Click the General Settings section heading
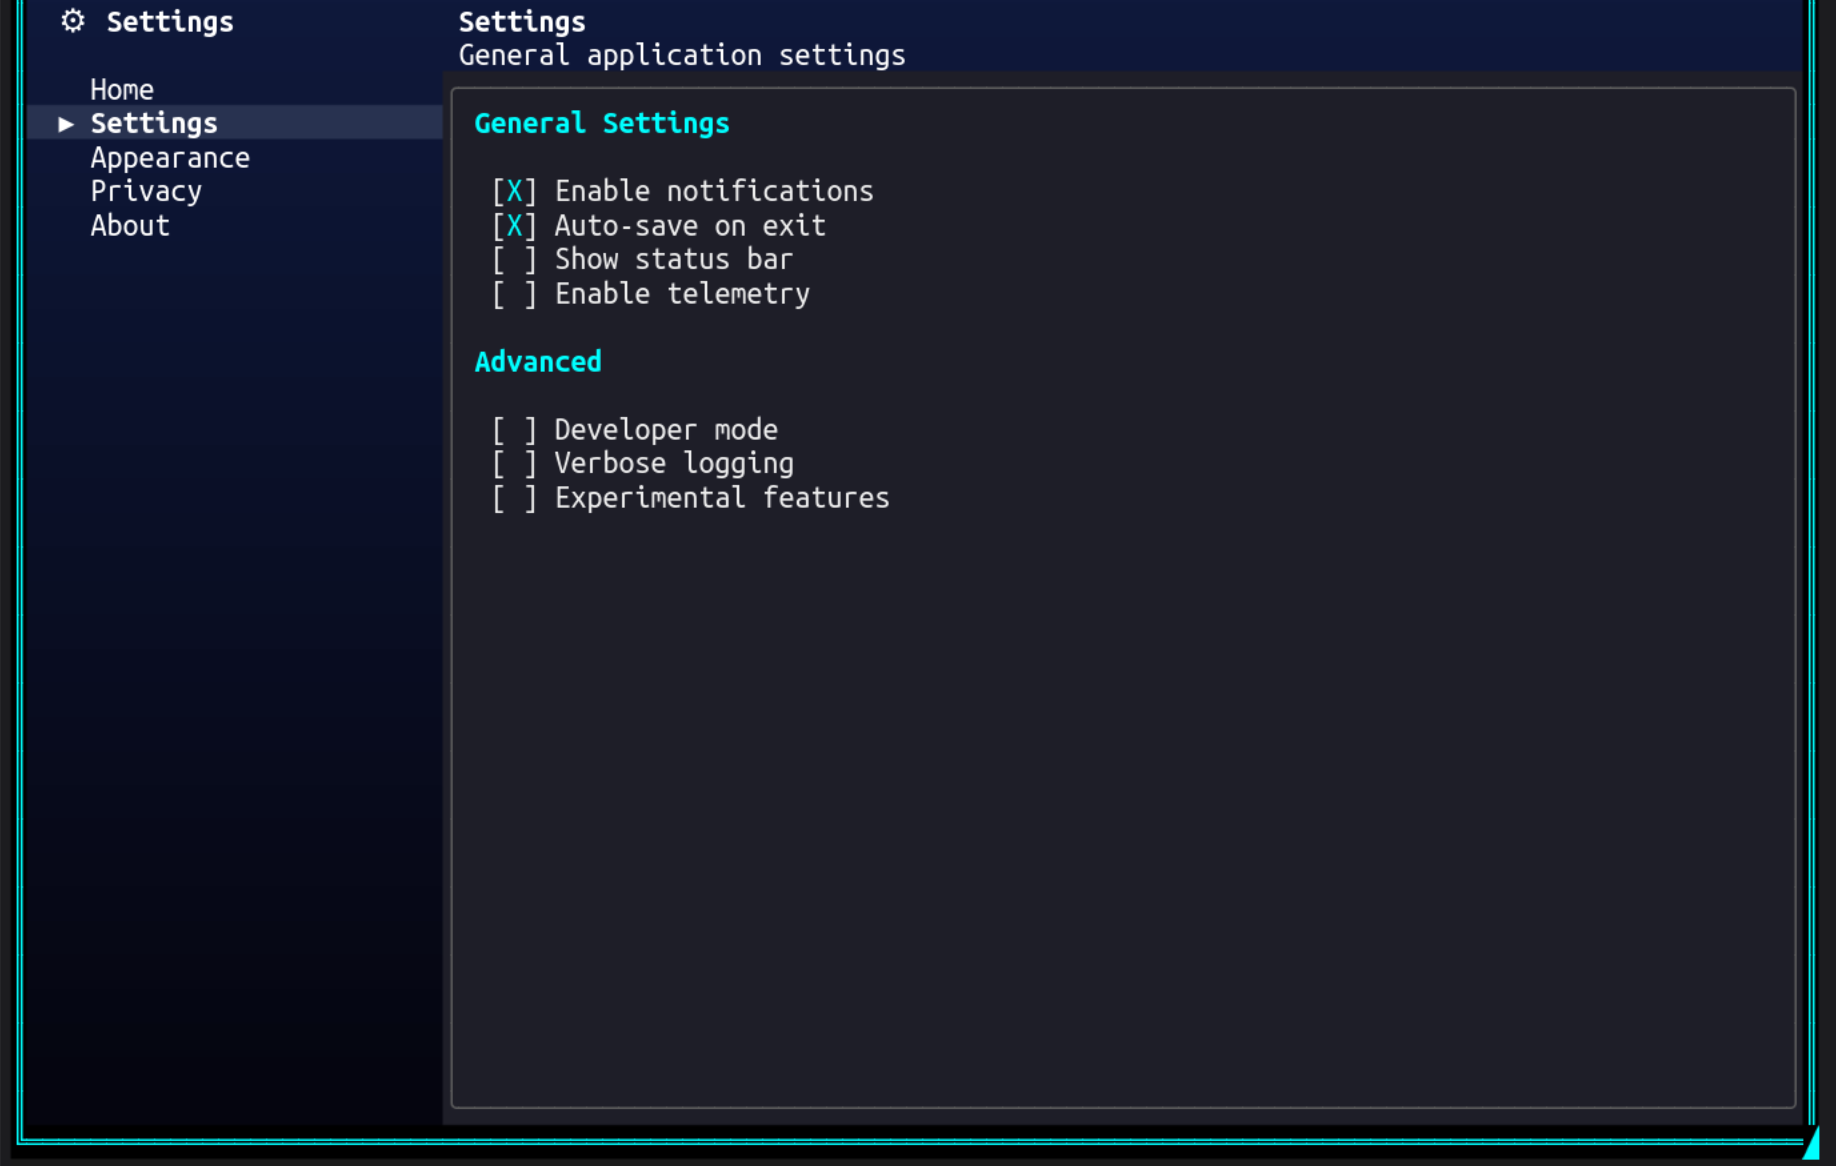This screenshot has width=1836, height=1166. (601, 124)
